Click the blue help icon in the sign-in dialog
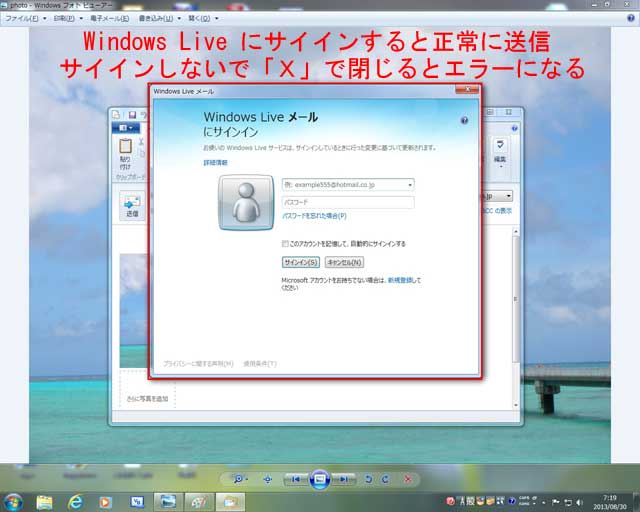The height and width of the screenshot is (512, 640). tap(464, 120)
